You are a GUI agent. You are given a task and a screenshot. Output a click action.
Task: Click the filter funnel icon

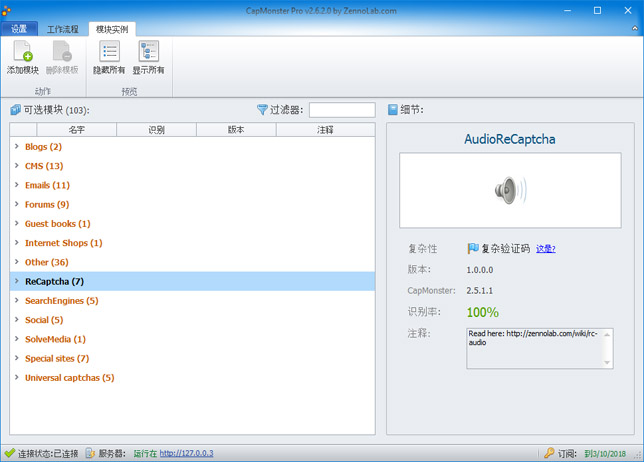coord(262,110)
